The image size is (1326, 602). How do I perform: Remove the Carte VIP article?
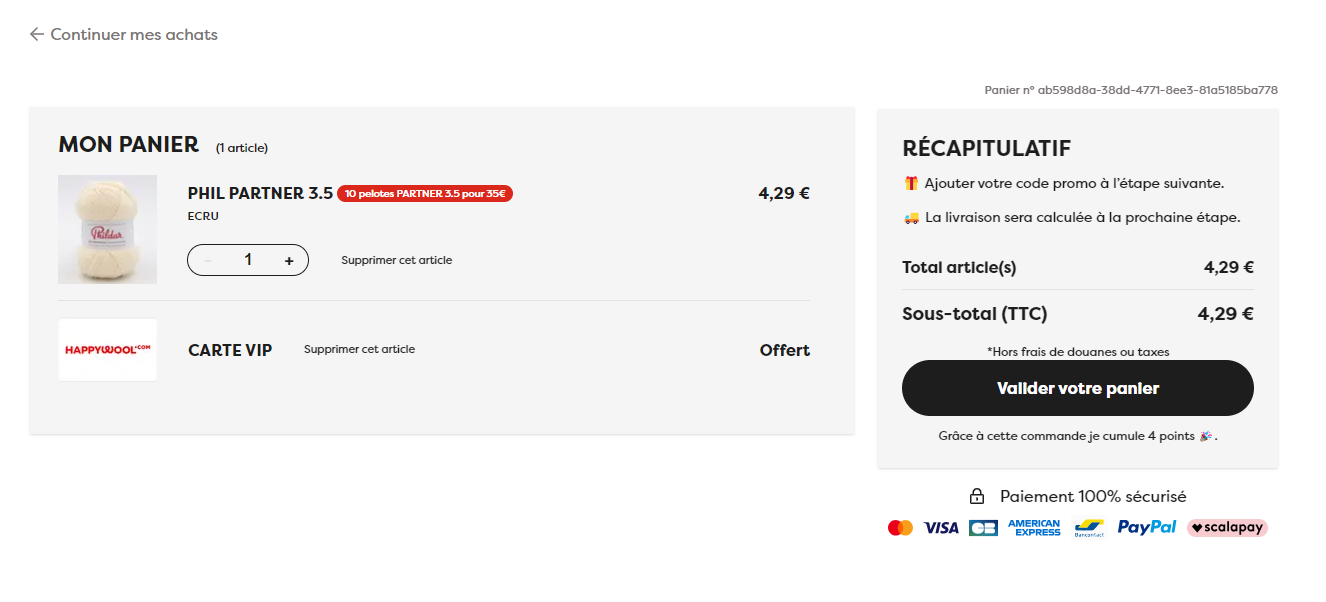coord(359,349)
